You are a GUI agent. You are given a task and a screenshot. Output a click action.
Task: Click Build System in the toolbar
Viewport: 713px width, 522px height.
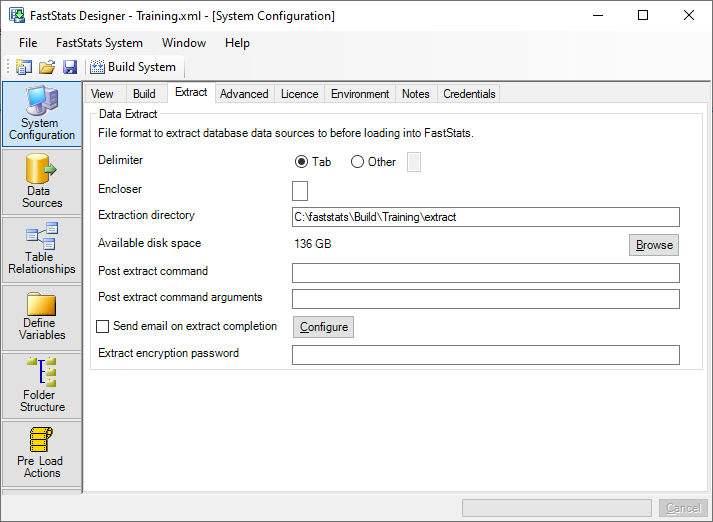(133, 67)
